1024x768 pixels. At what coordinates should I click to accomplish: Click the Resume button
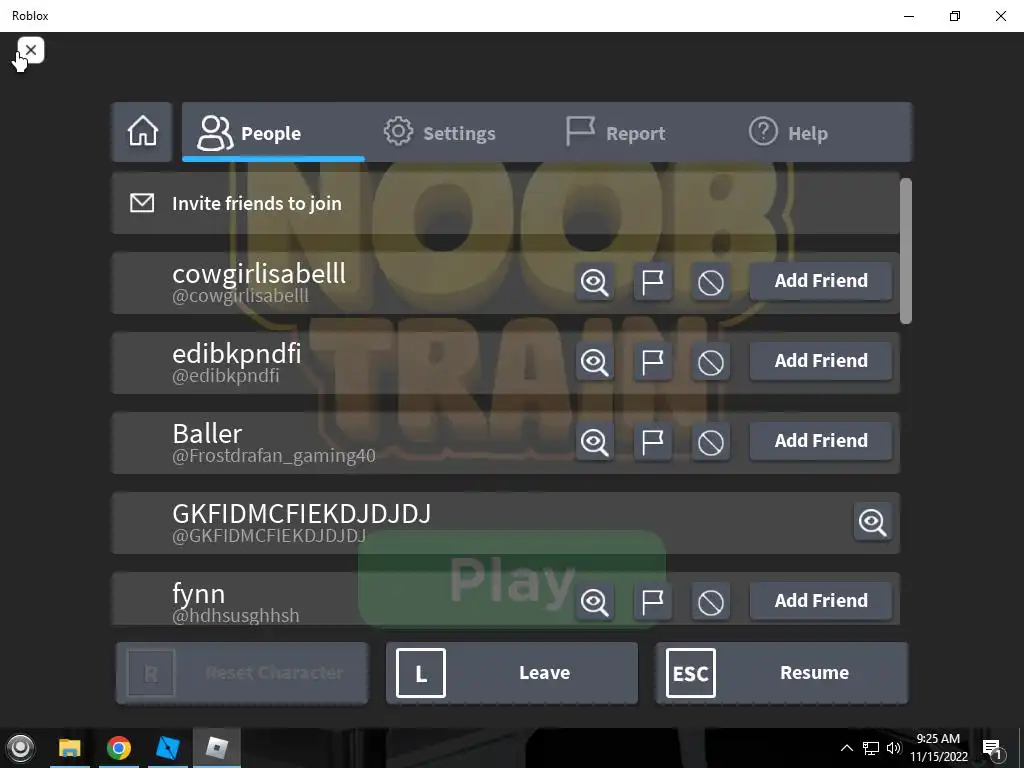782,673
